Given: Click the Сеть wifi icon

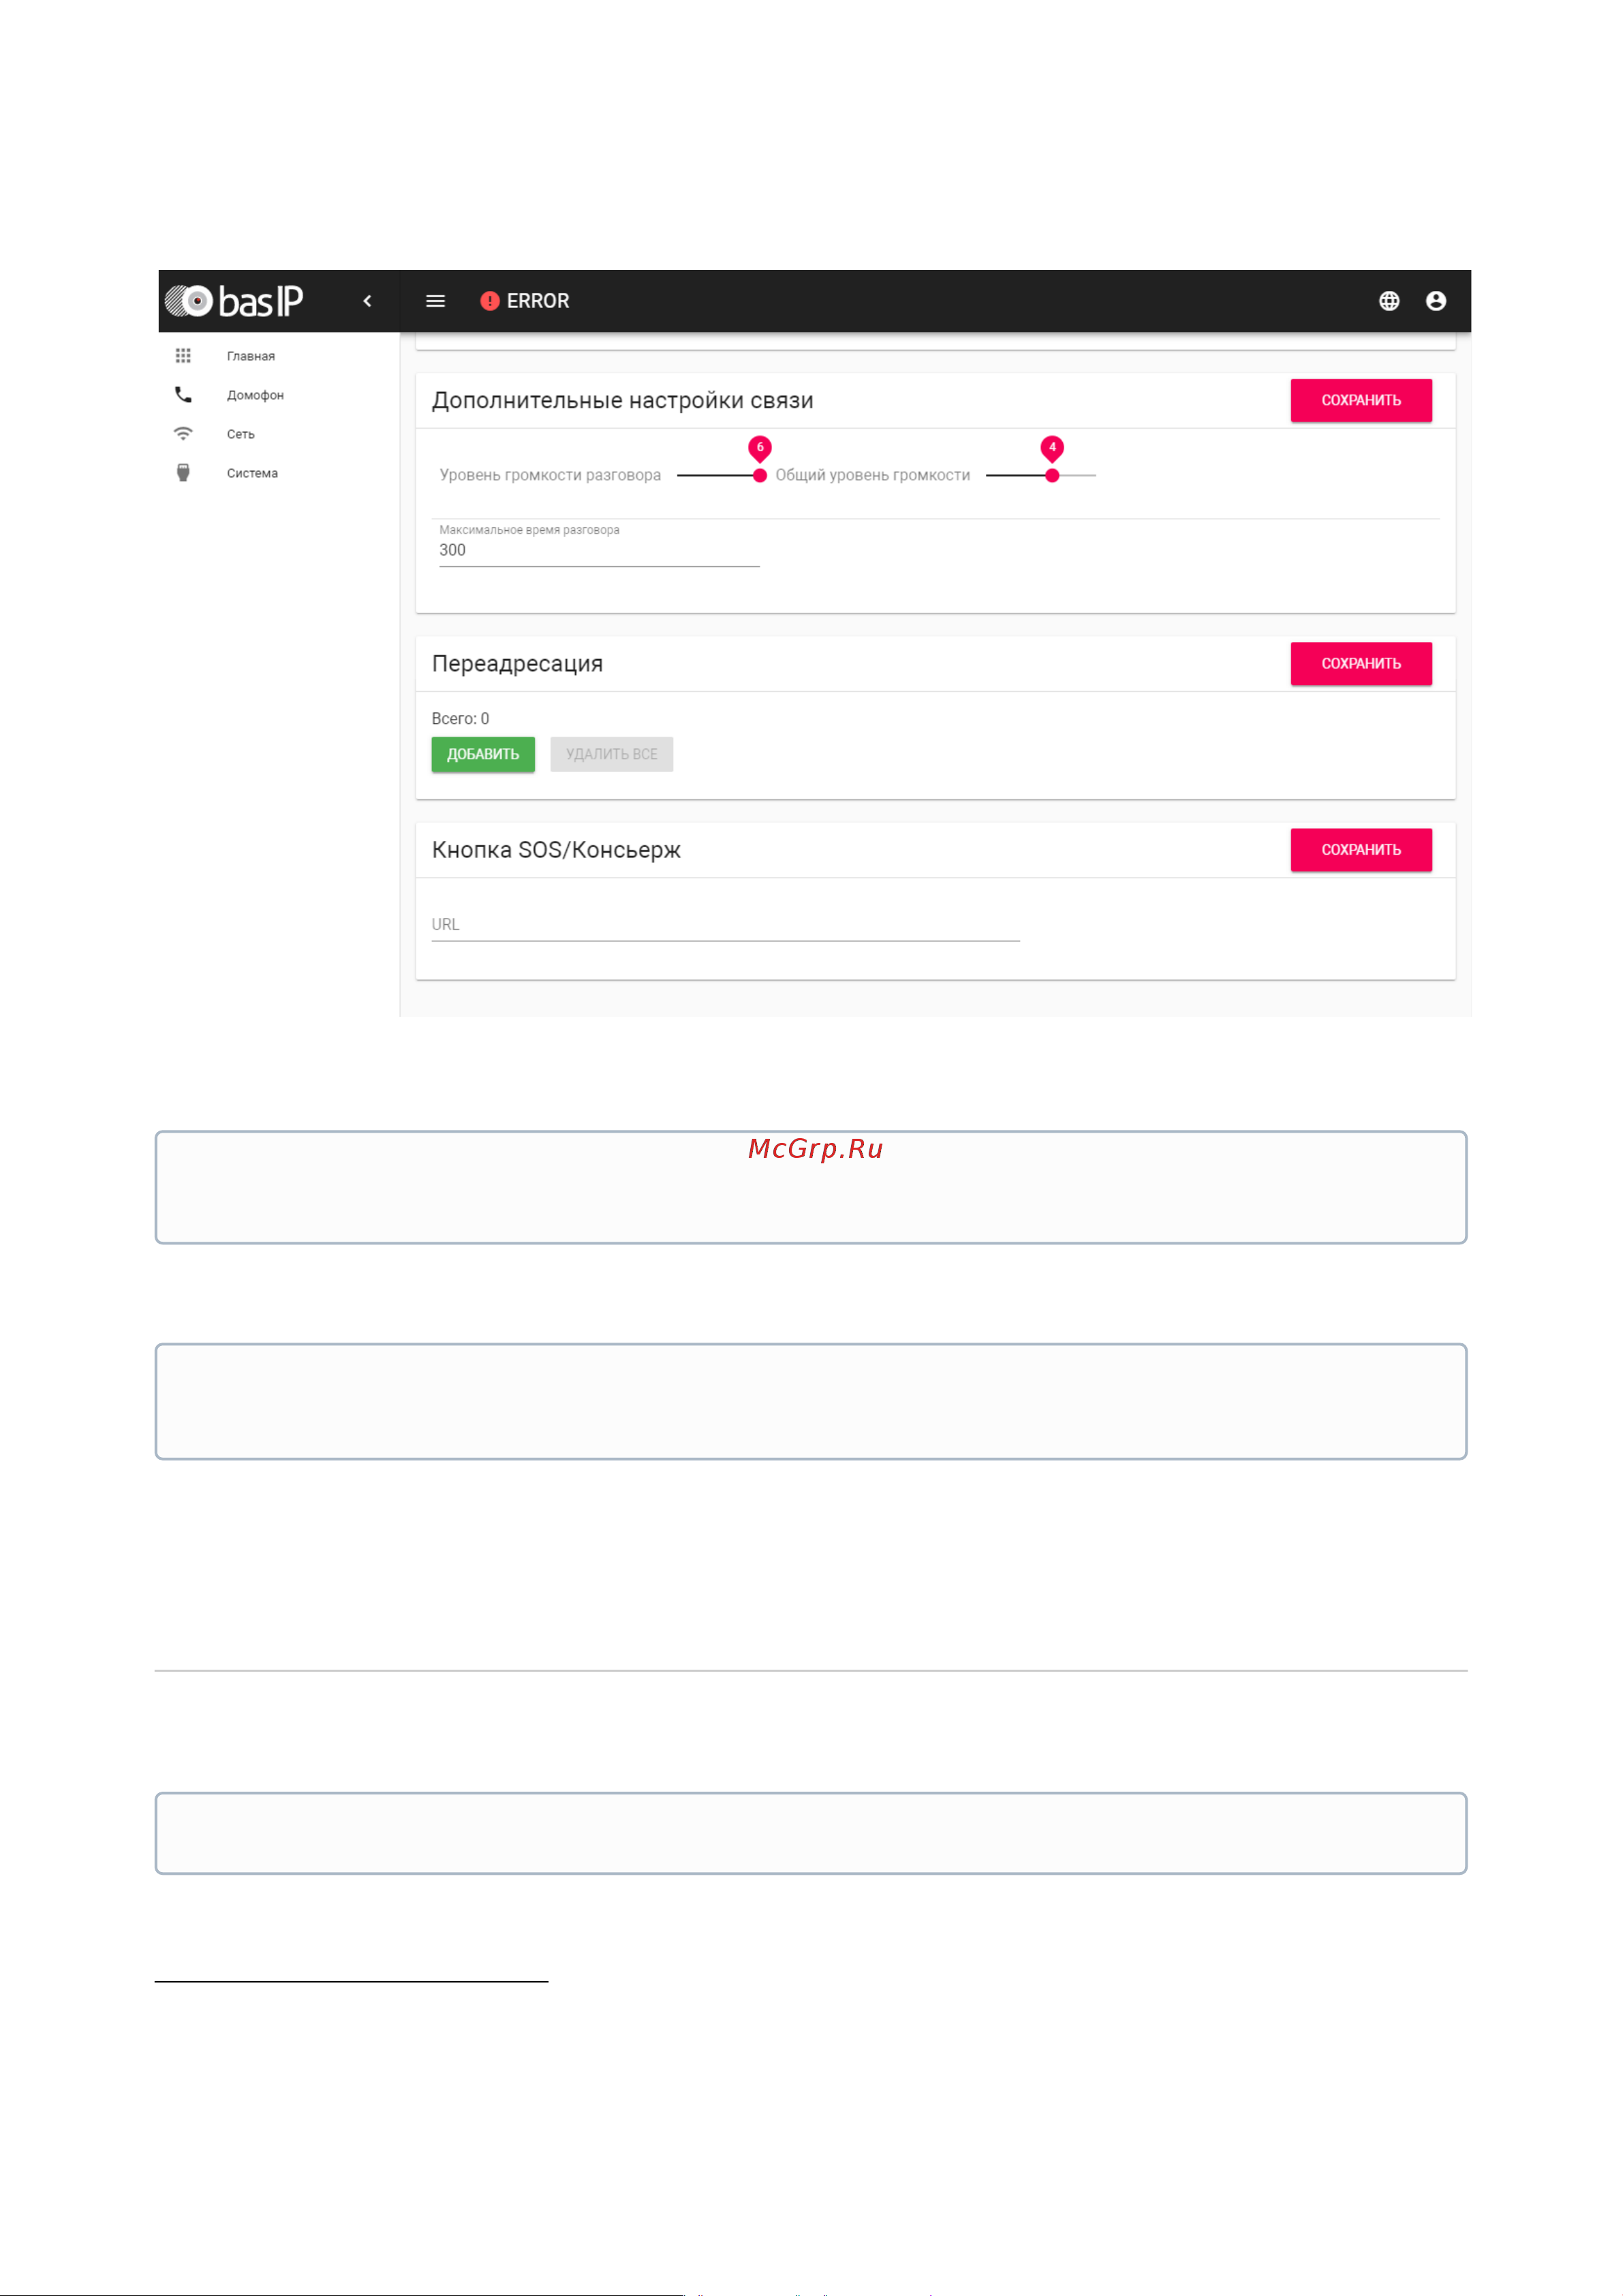Looking at the screenshot, I should tap(183, 434).
